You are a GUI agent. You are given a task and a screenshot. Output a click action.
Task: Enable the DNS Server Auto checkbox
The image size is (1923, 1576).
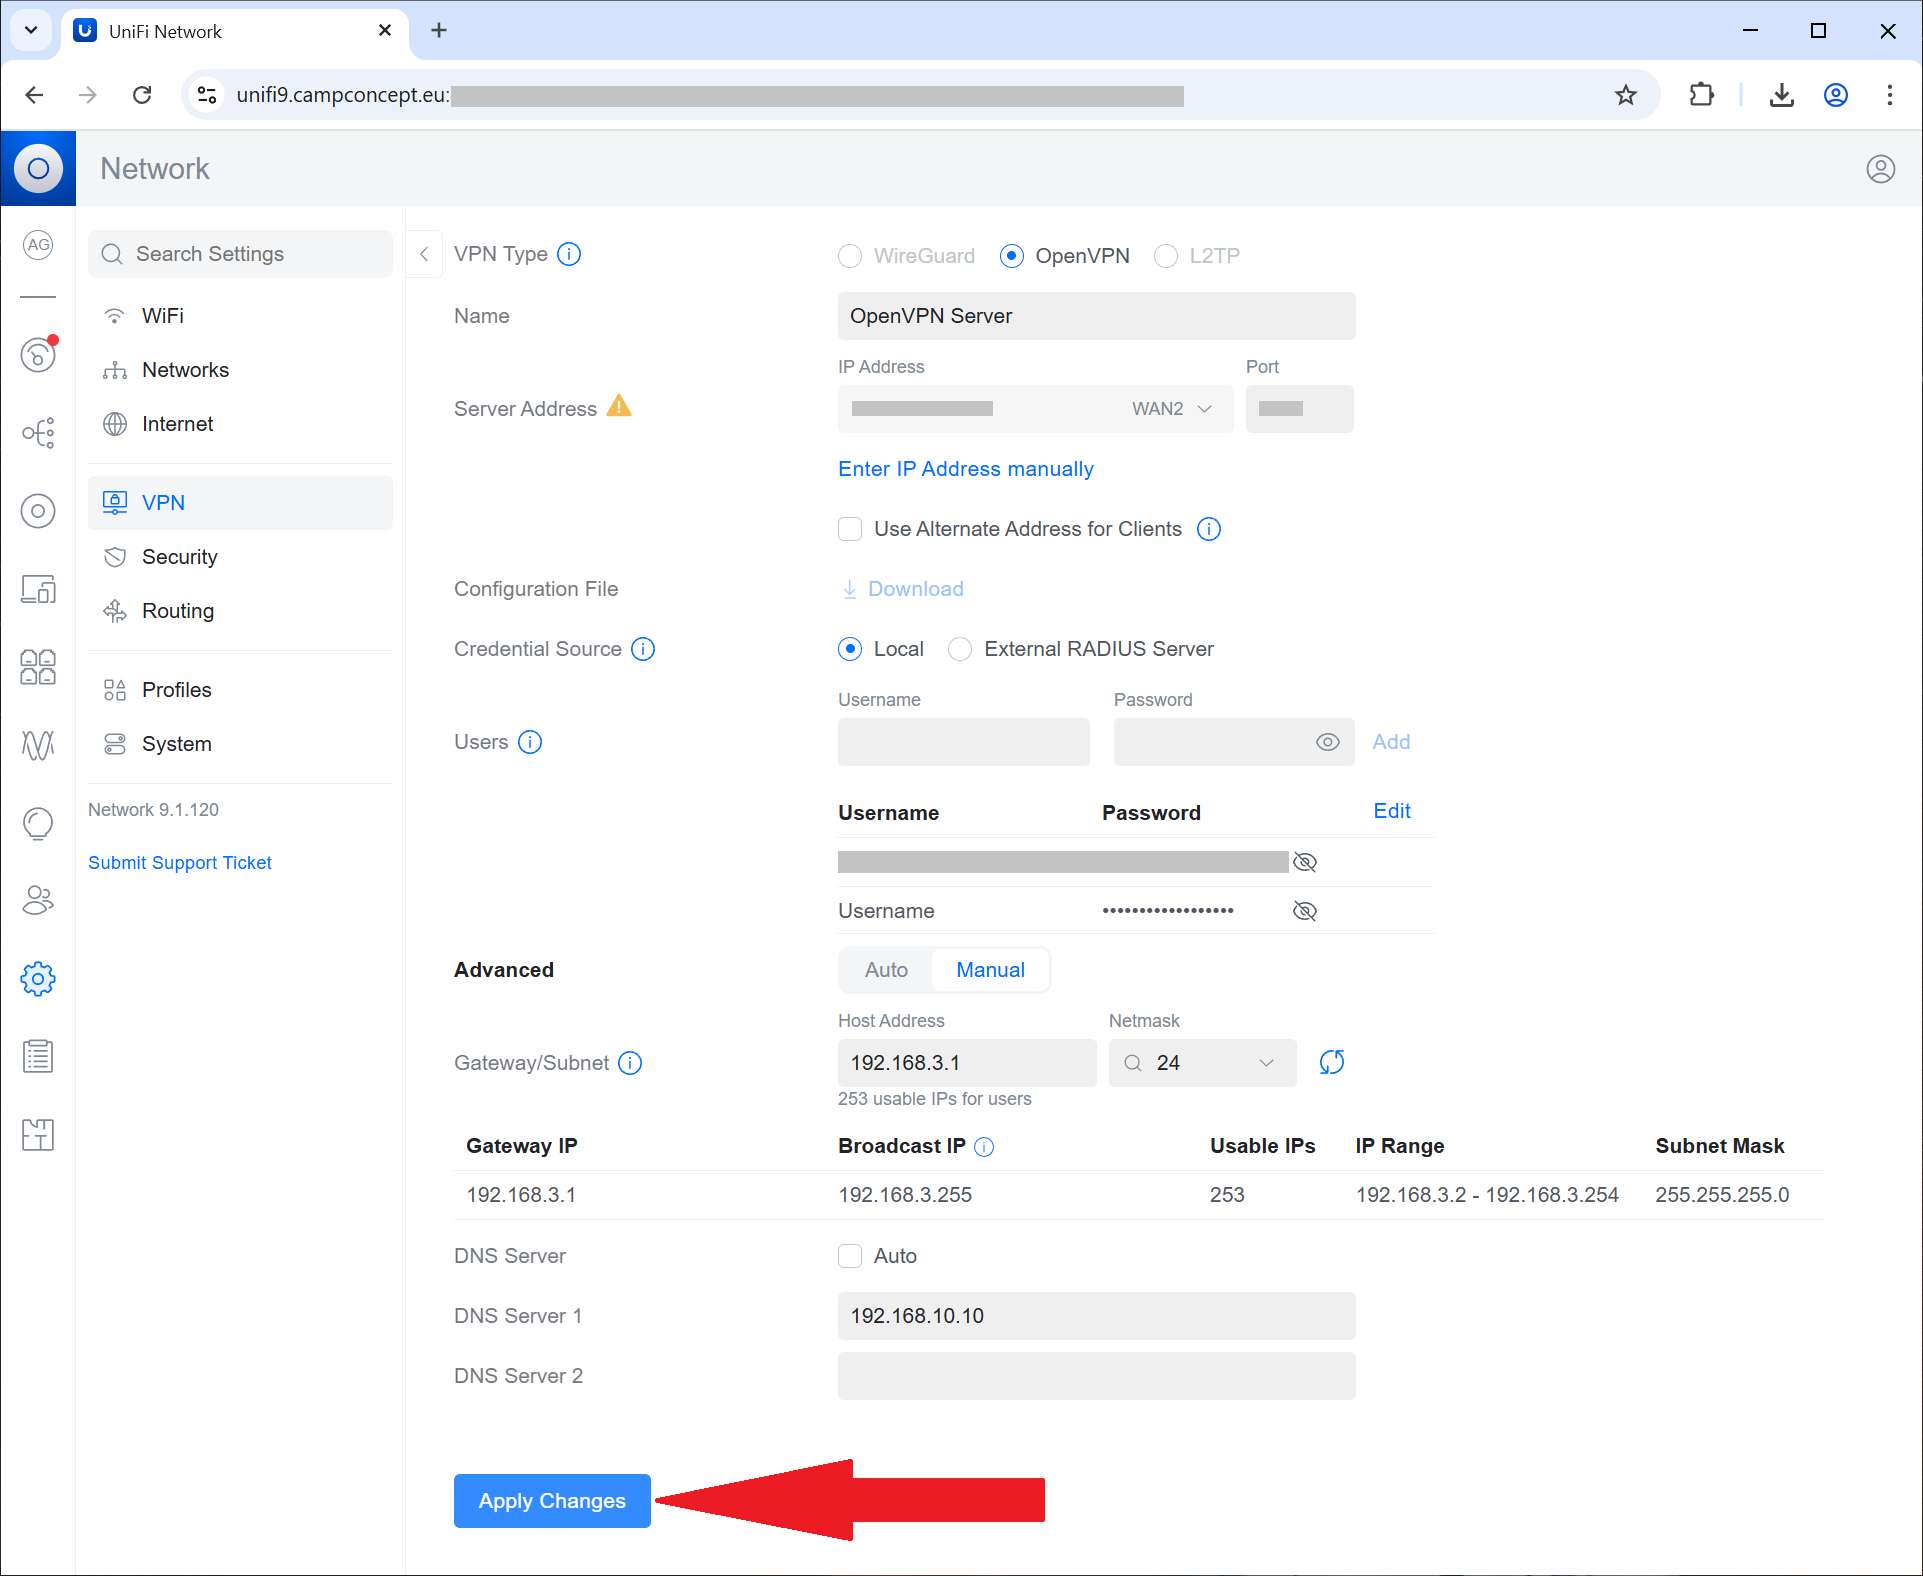(x=850, y=1256)
